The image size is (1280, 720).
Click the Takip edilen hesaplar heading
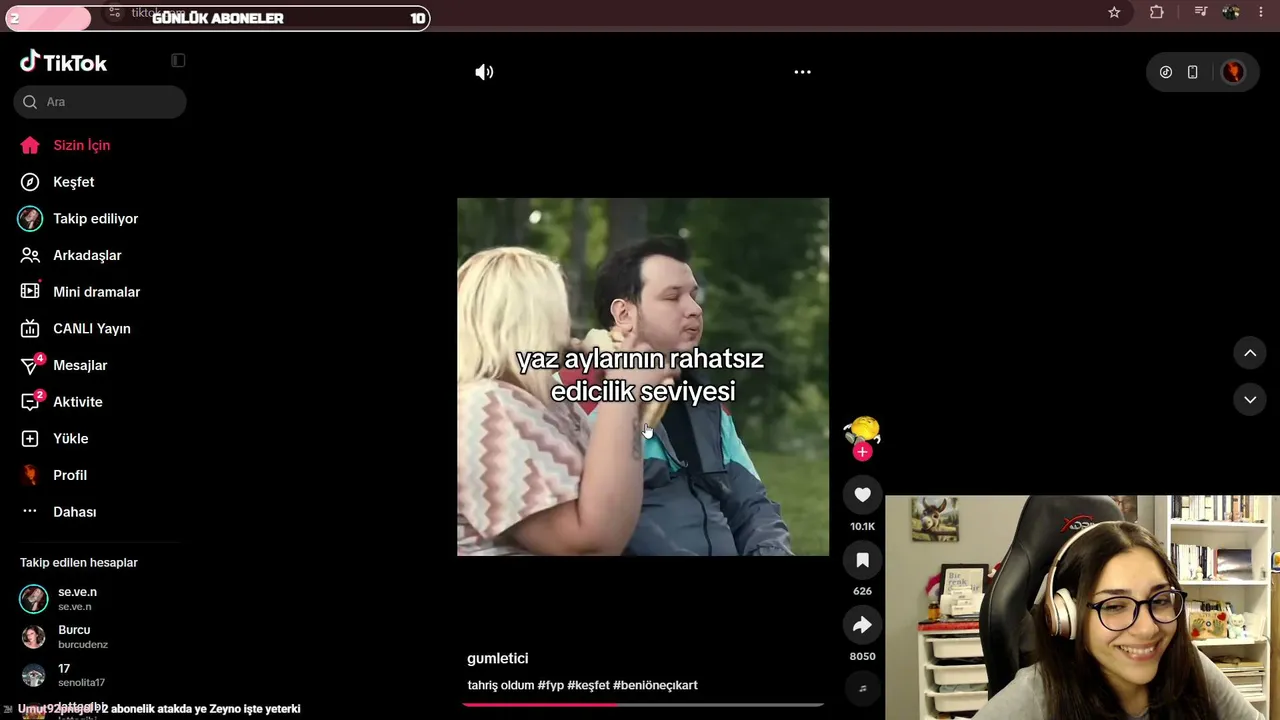(79, 563)
